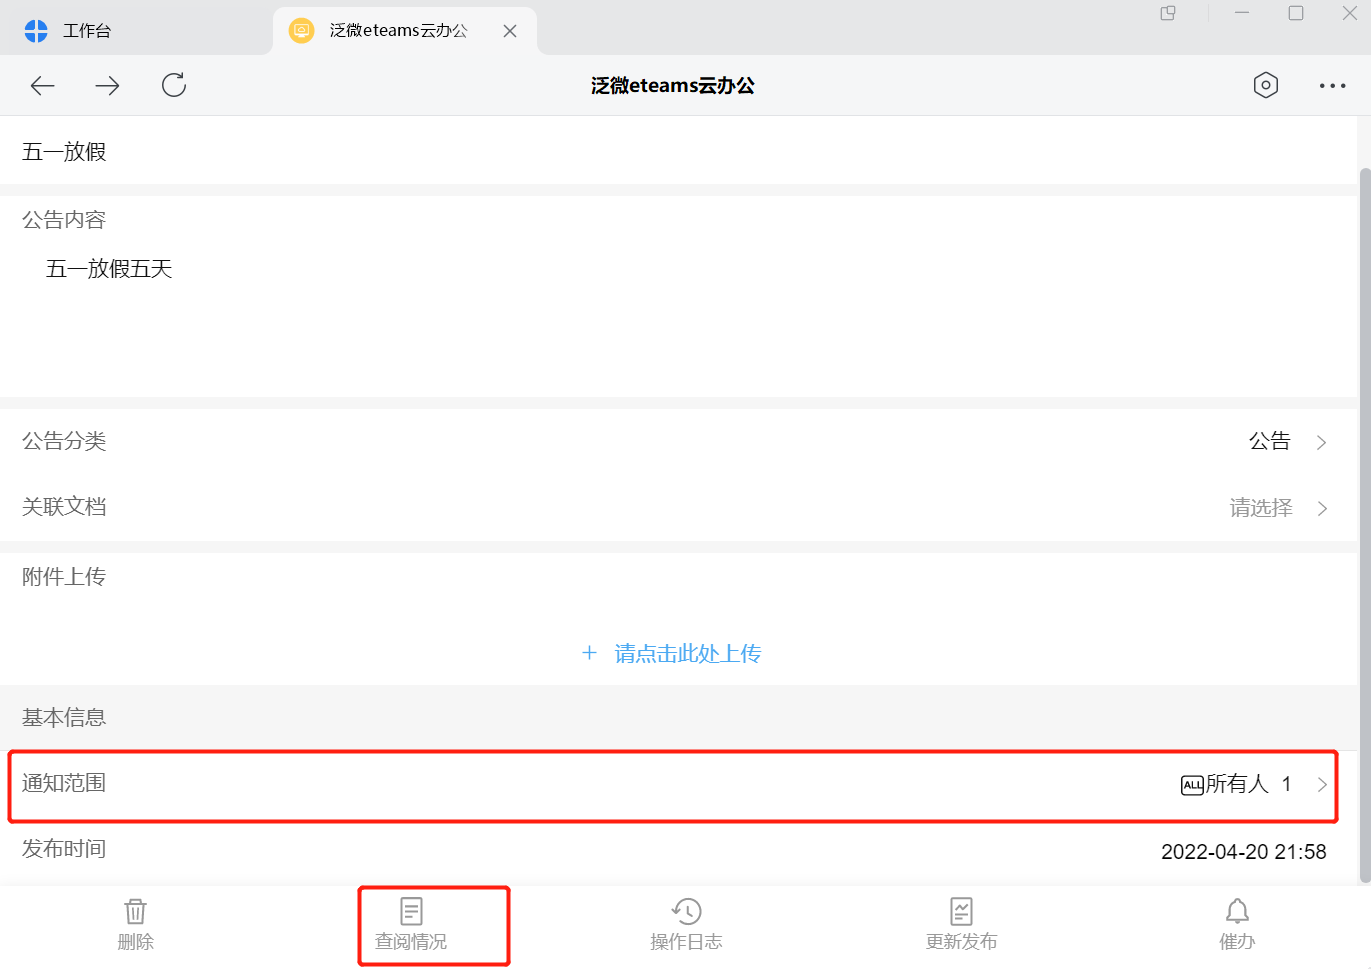Open the hexagon settings icon
The width and height of the screenshot is (1371, 969).
pyautogui.click(x=1266, y=85)
